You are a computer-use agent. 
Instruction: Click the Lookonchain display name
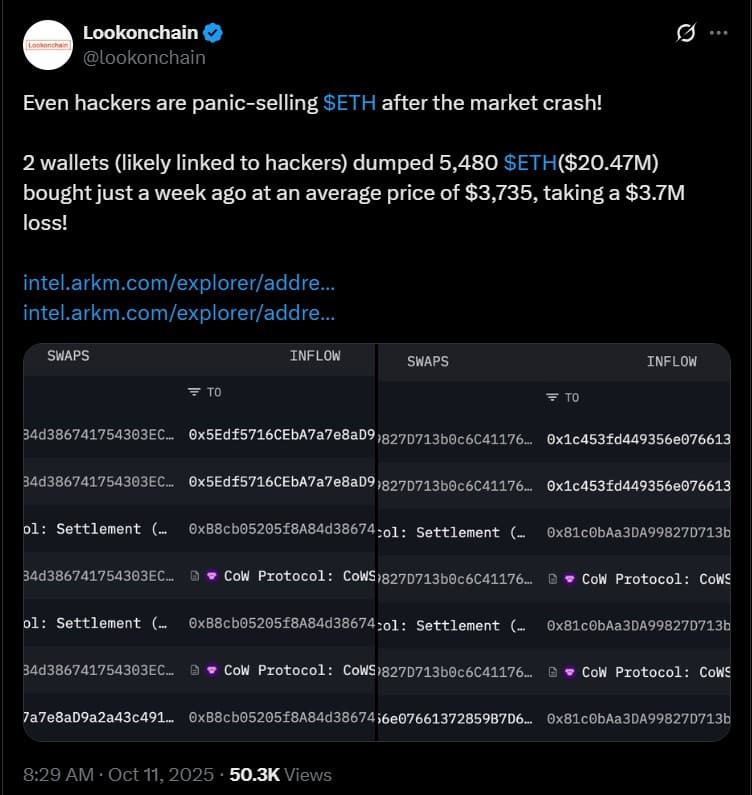pyautogui.click(x=140, y=33)
